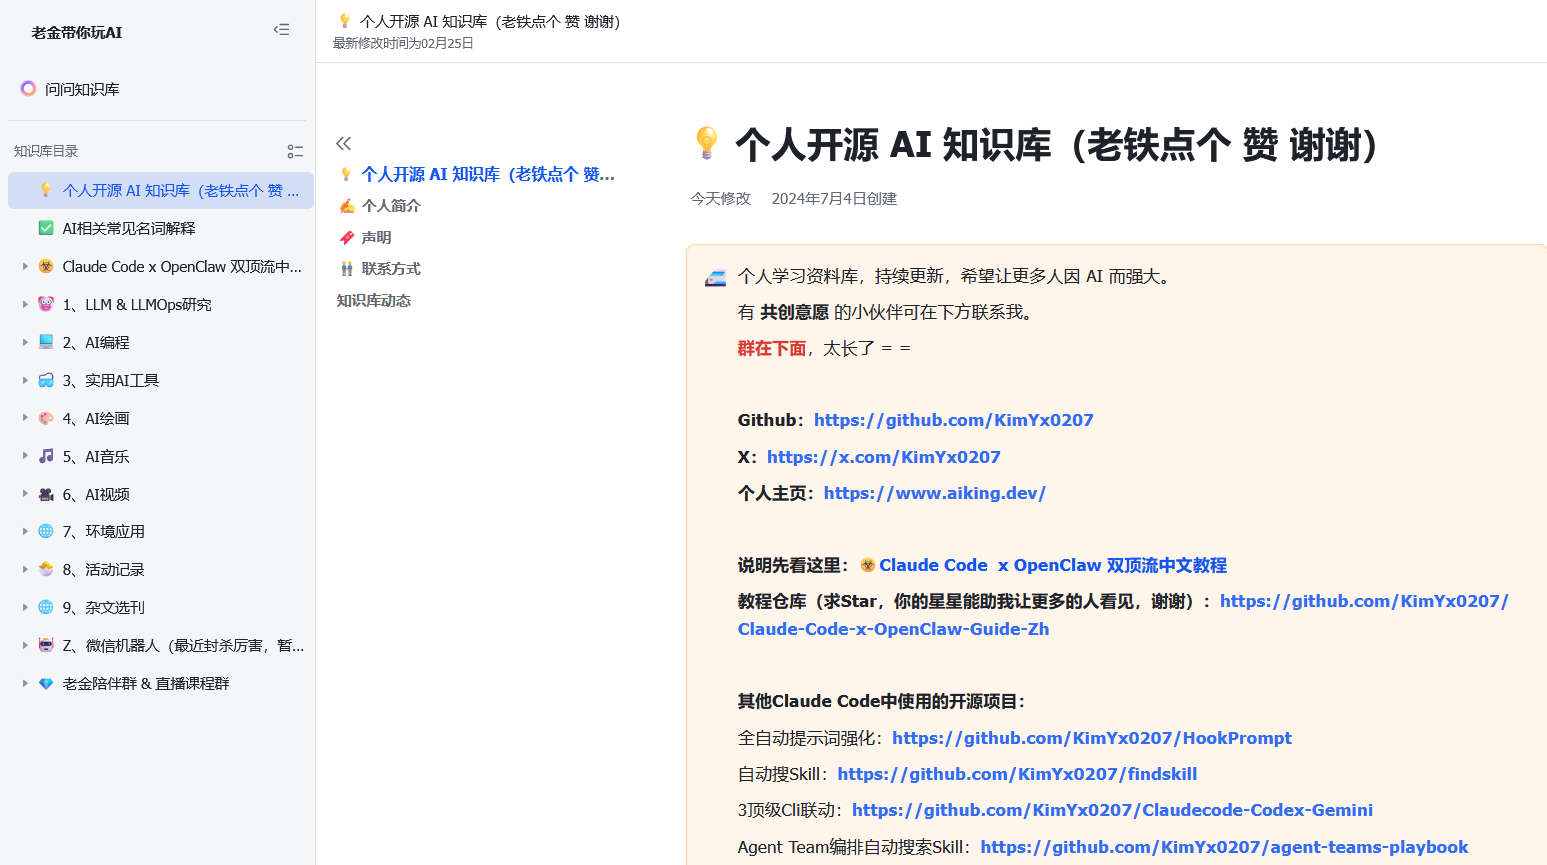Click the red 群在下面 text
1547x865 pixels.
772,348
